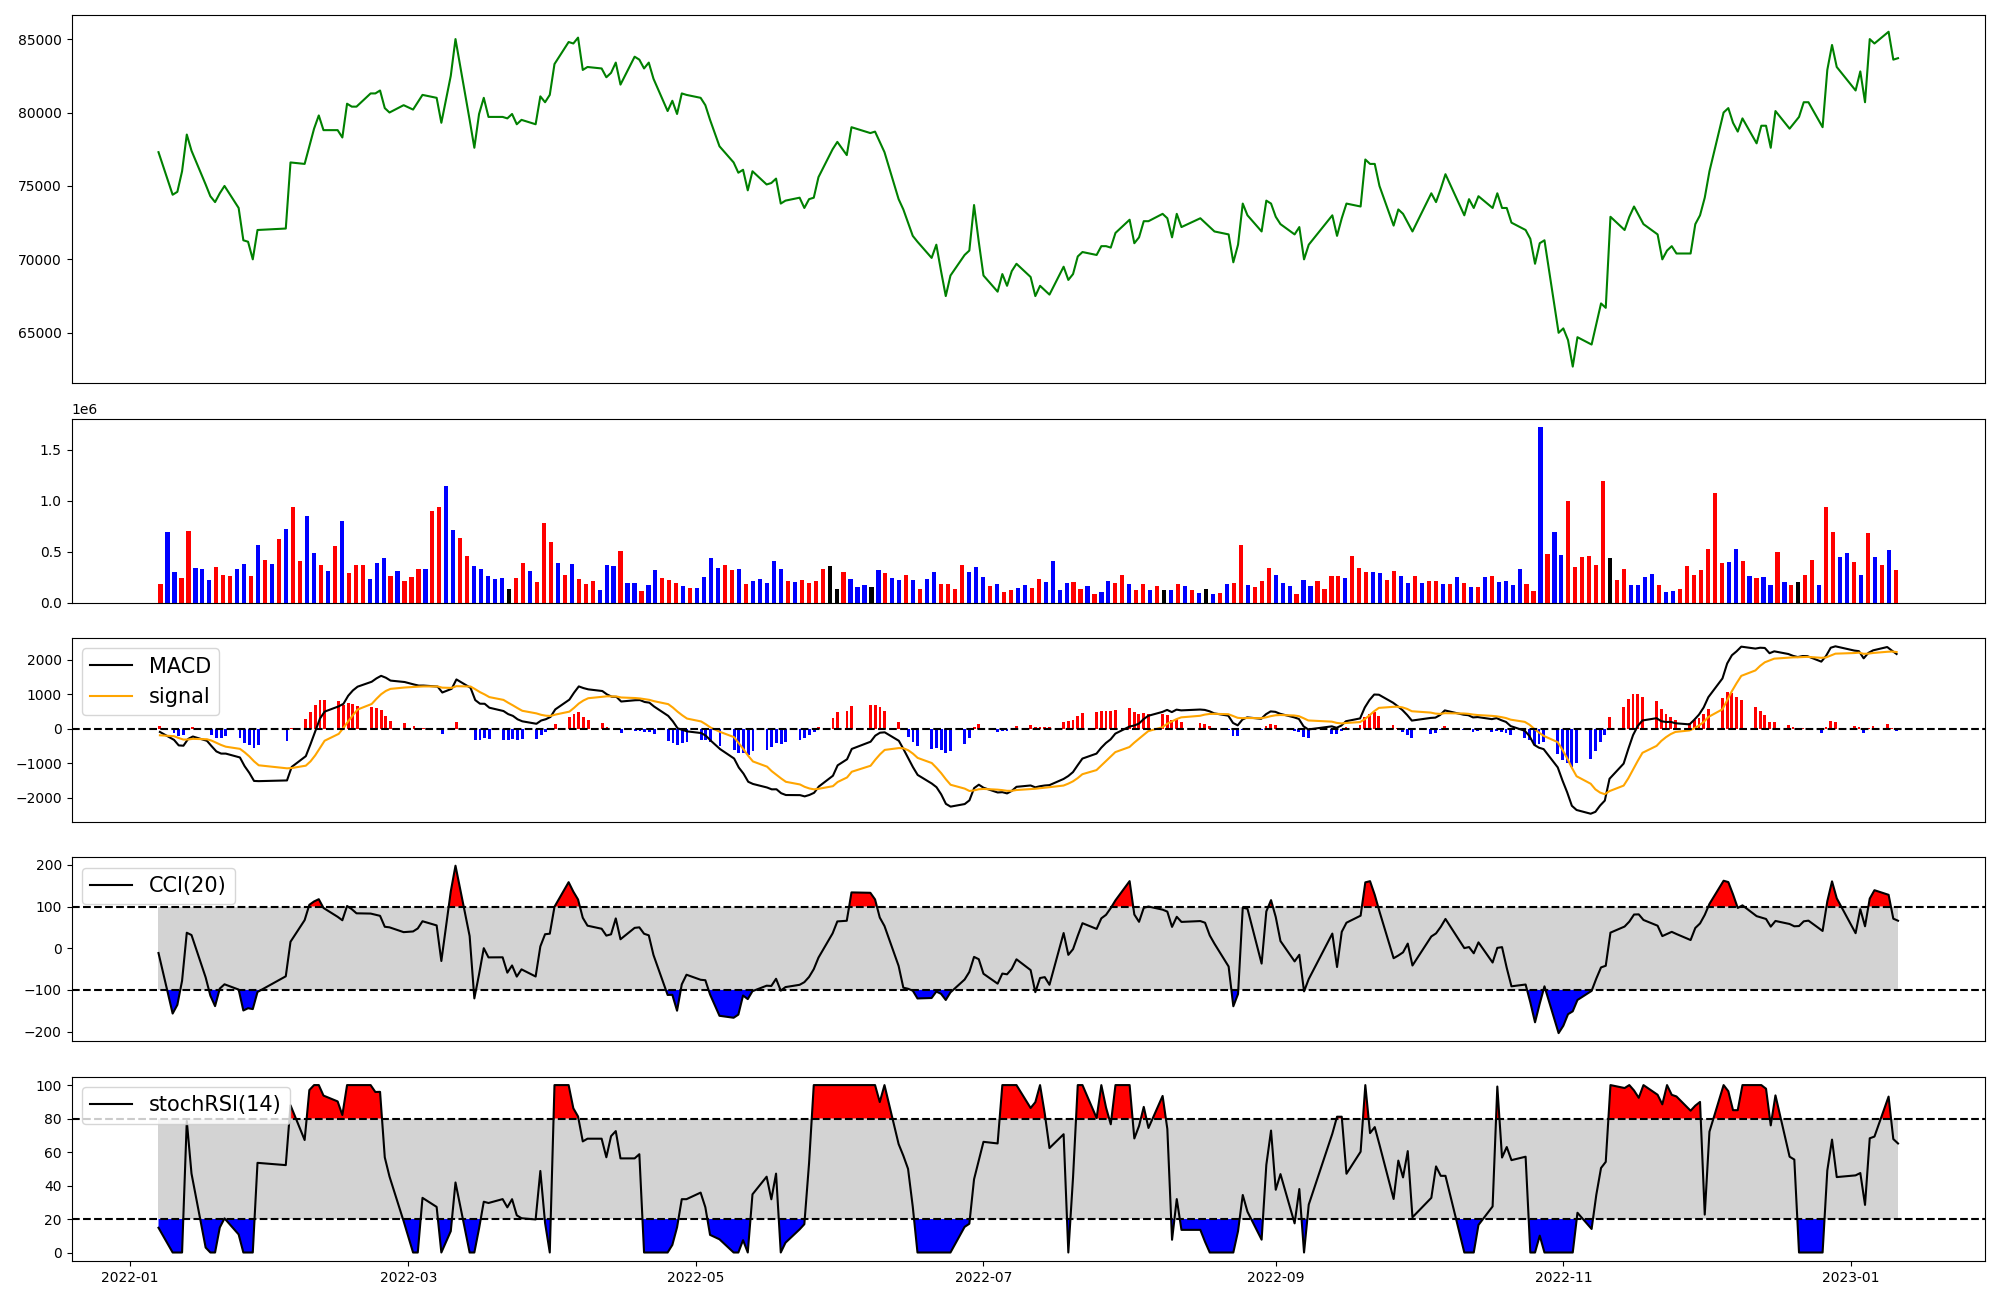Viewport: 2000px width, 1300px height.
Task: Click the 2023-01 date tick label
Action: click(1851, 1277)
